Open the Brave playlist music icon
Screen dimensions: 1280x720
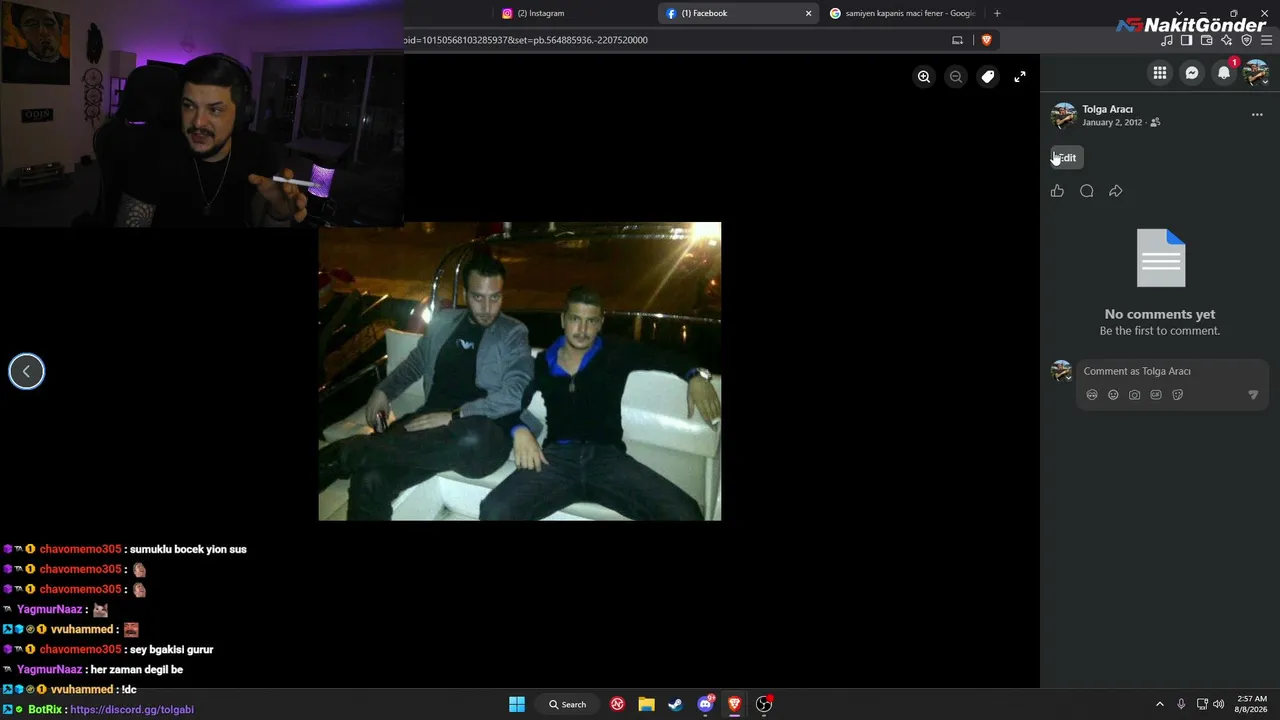(1167, 40)
